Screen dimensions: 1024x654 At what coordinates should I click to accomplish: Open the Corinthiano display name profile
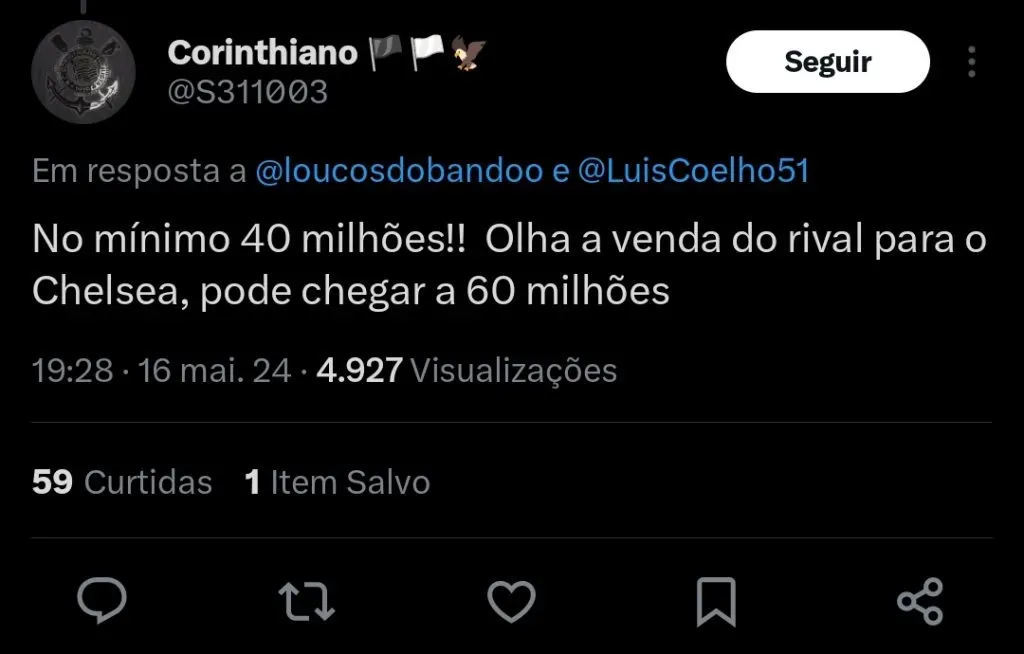[262, 52]
